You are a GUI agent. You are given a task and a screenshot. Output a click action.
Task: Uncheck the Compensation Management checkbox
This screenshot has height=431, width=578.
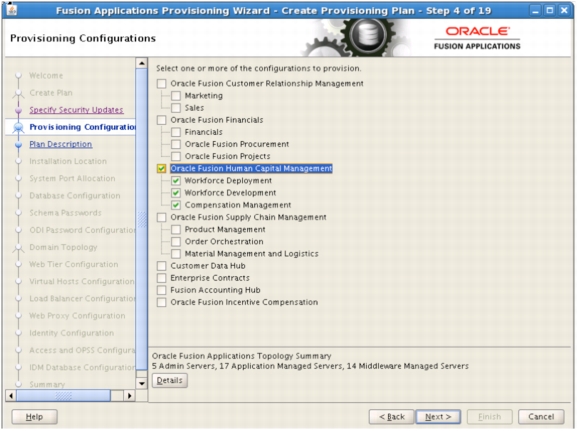tap(176, 205)
